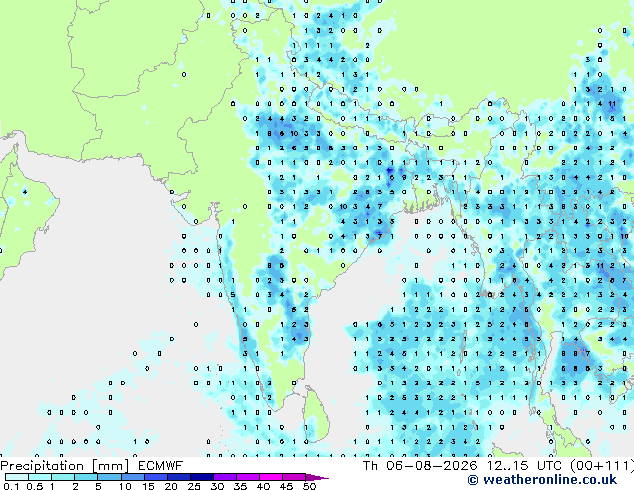Click the 0.1–0.5 mm lightest legend swatch

click(x=17, y=477)
